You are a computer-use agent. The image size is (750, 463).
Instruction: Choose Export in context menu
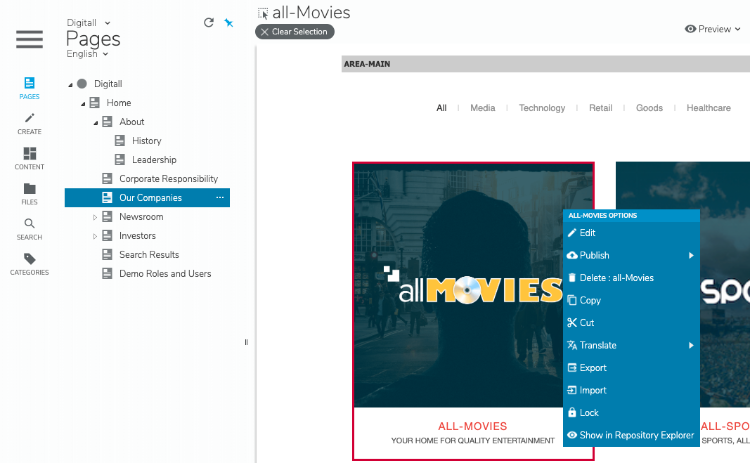click(631, 368)
